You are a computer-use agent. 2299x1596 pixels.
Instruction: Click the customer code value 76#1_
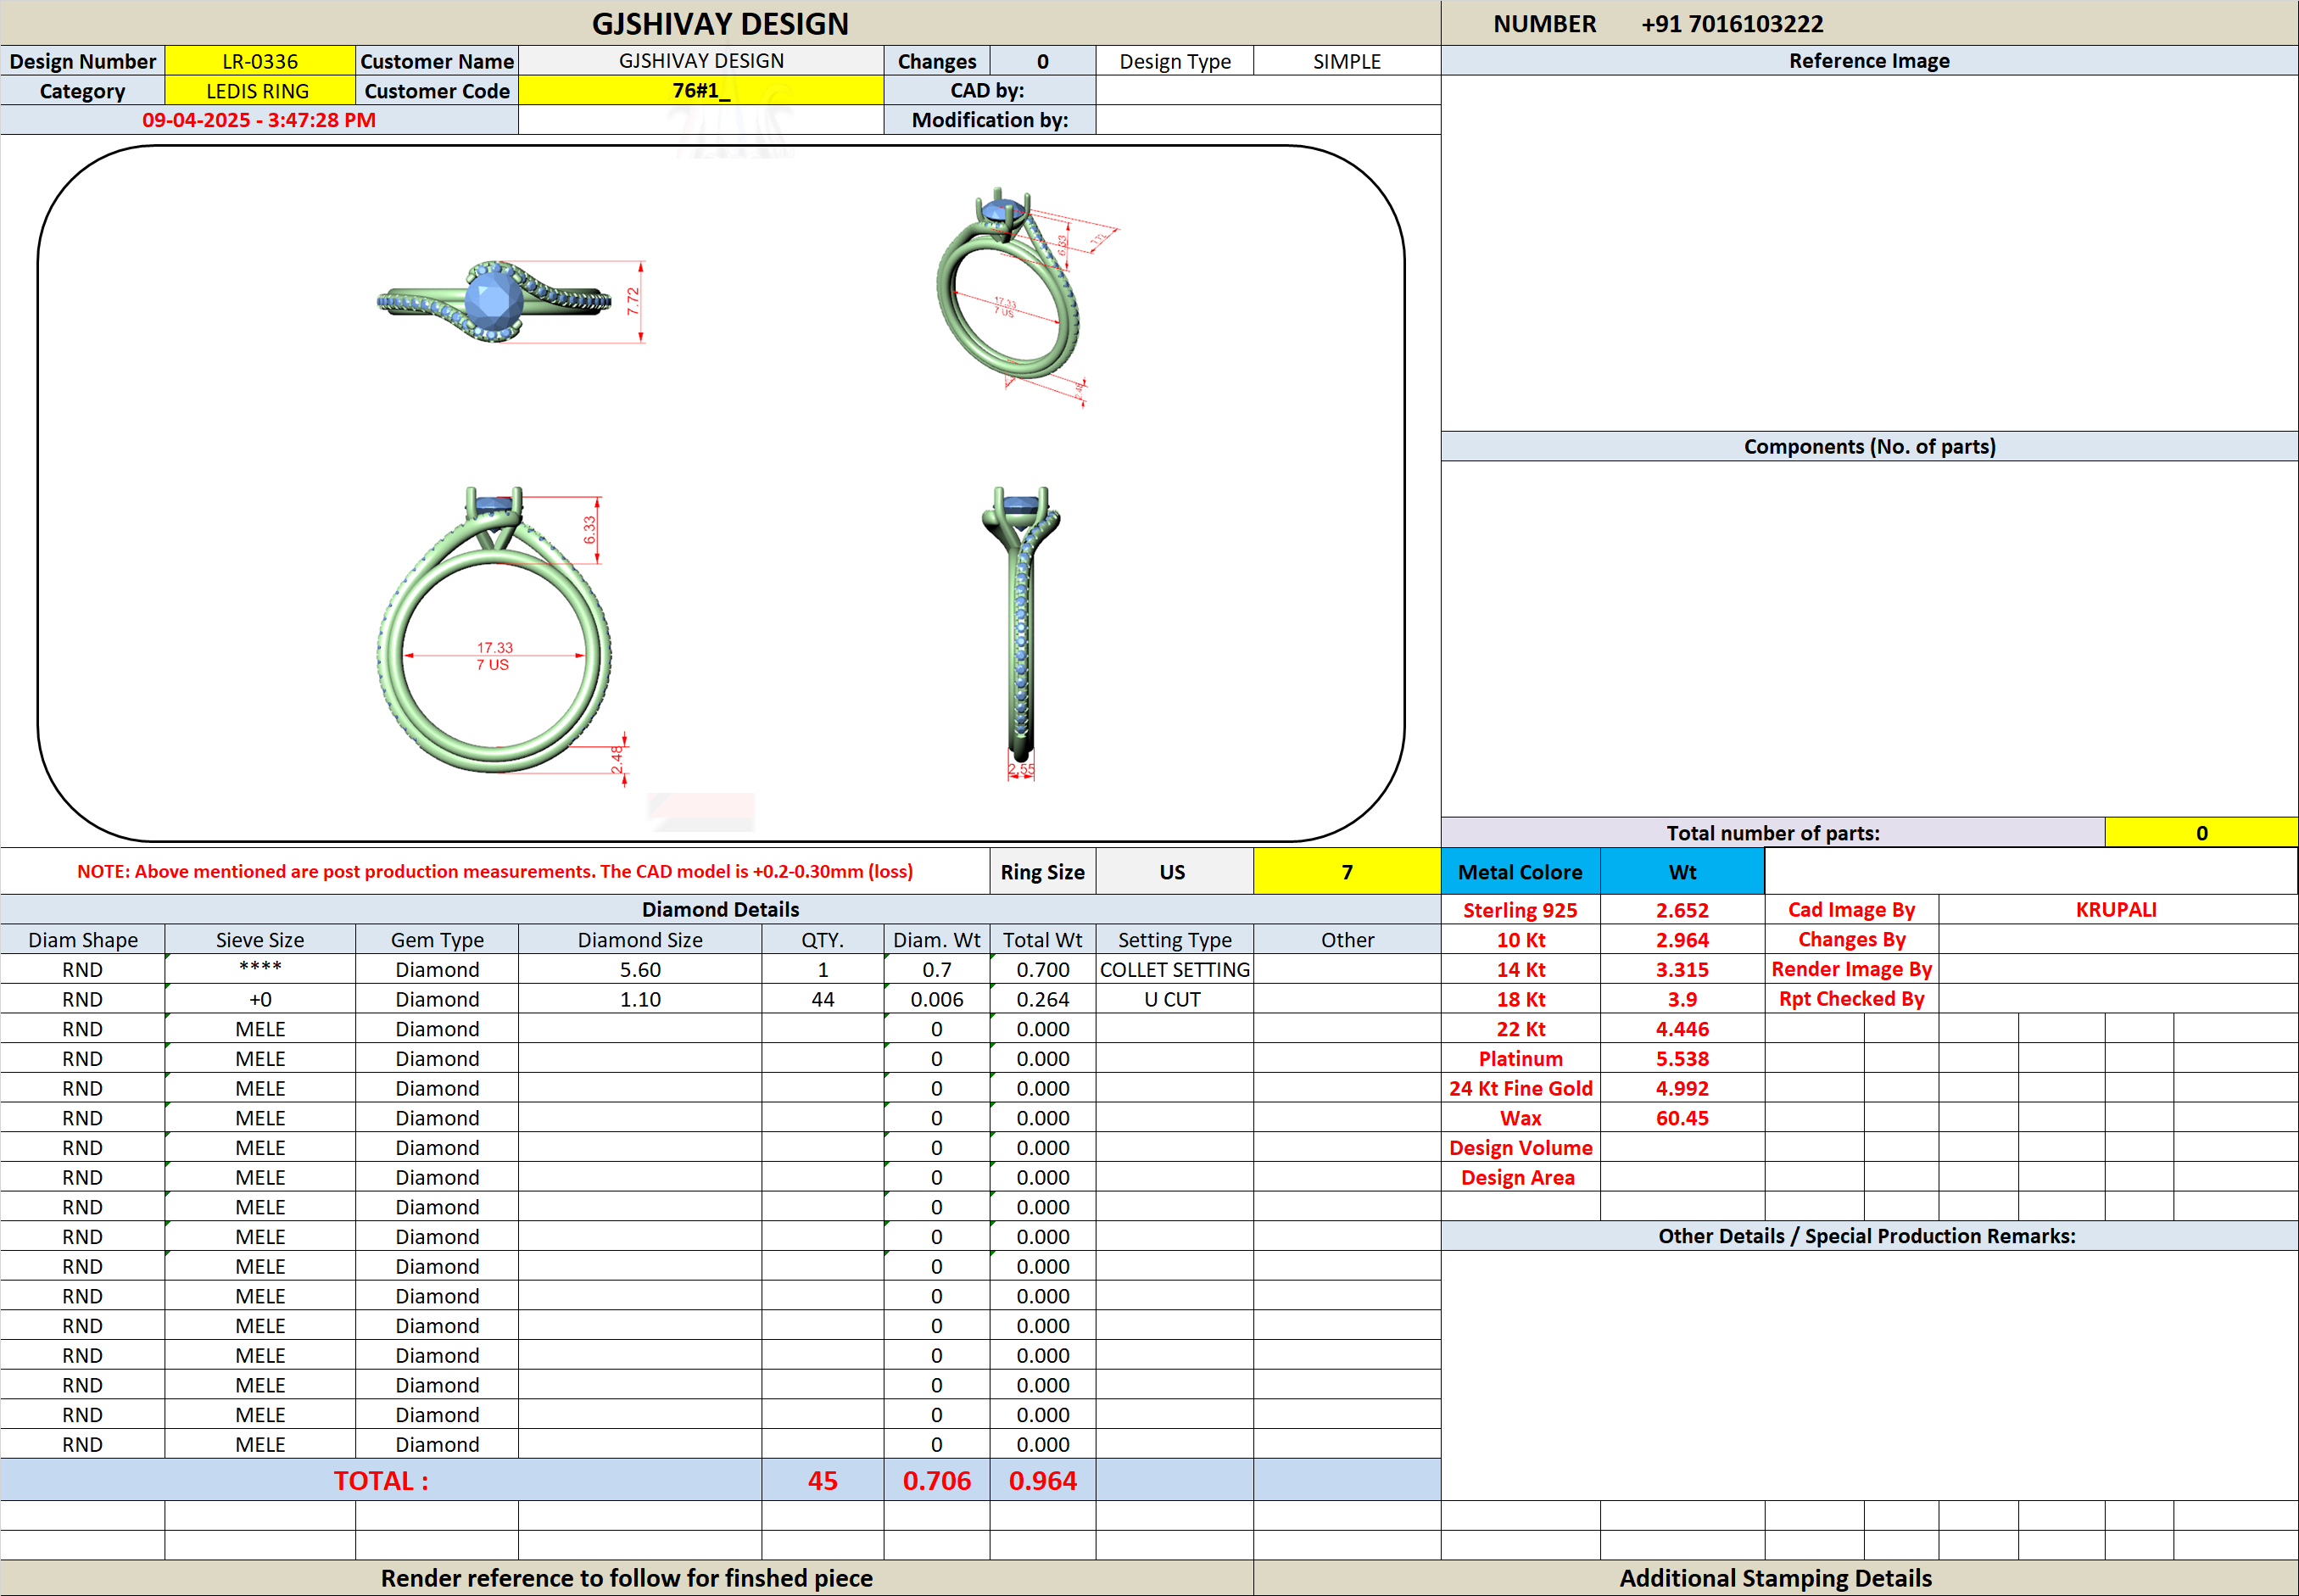click(701, 91)
